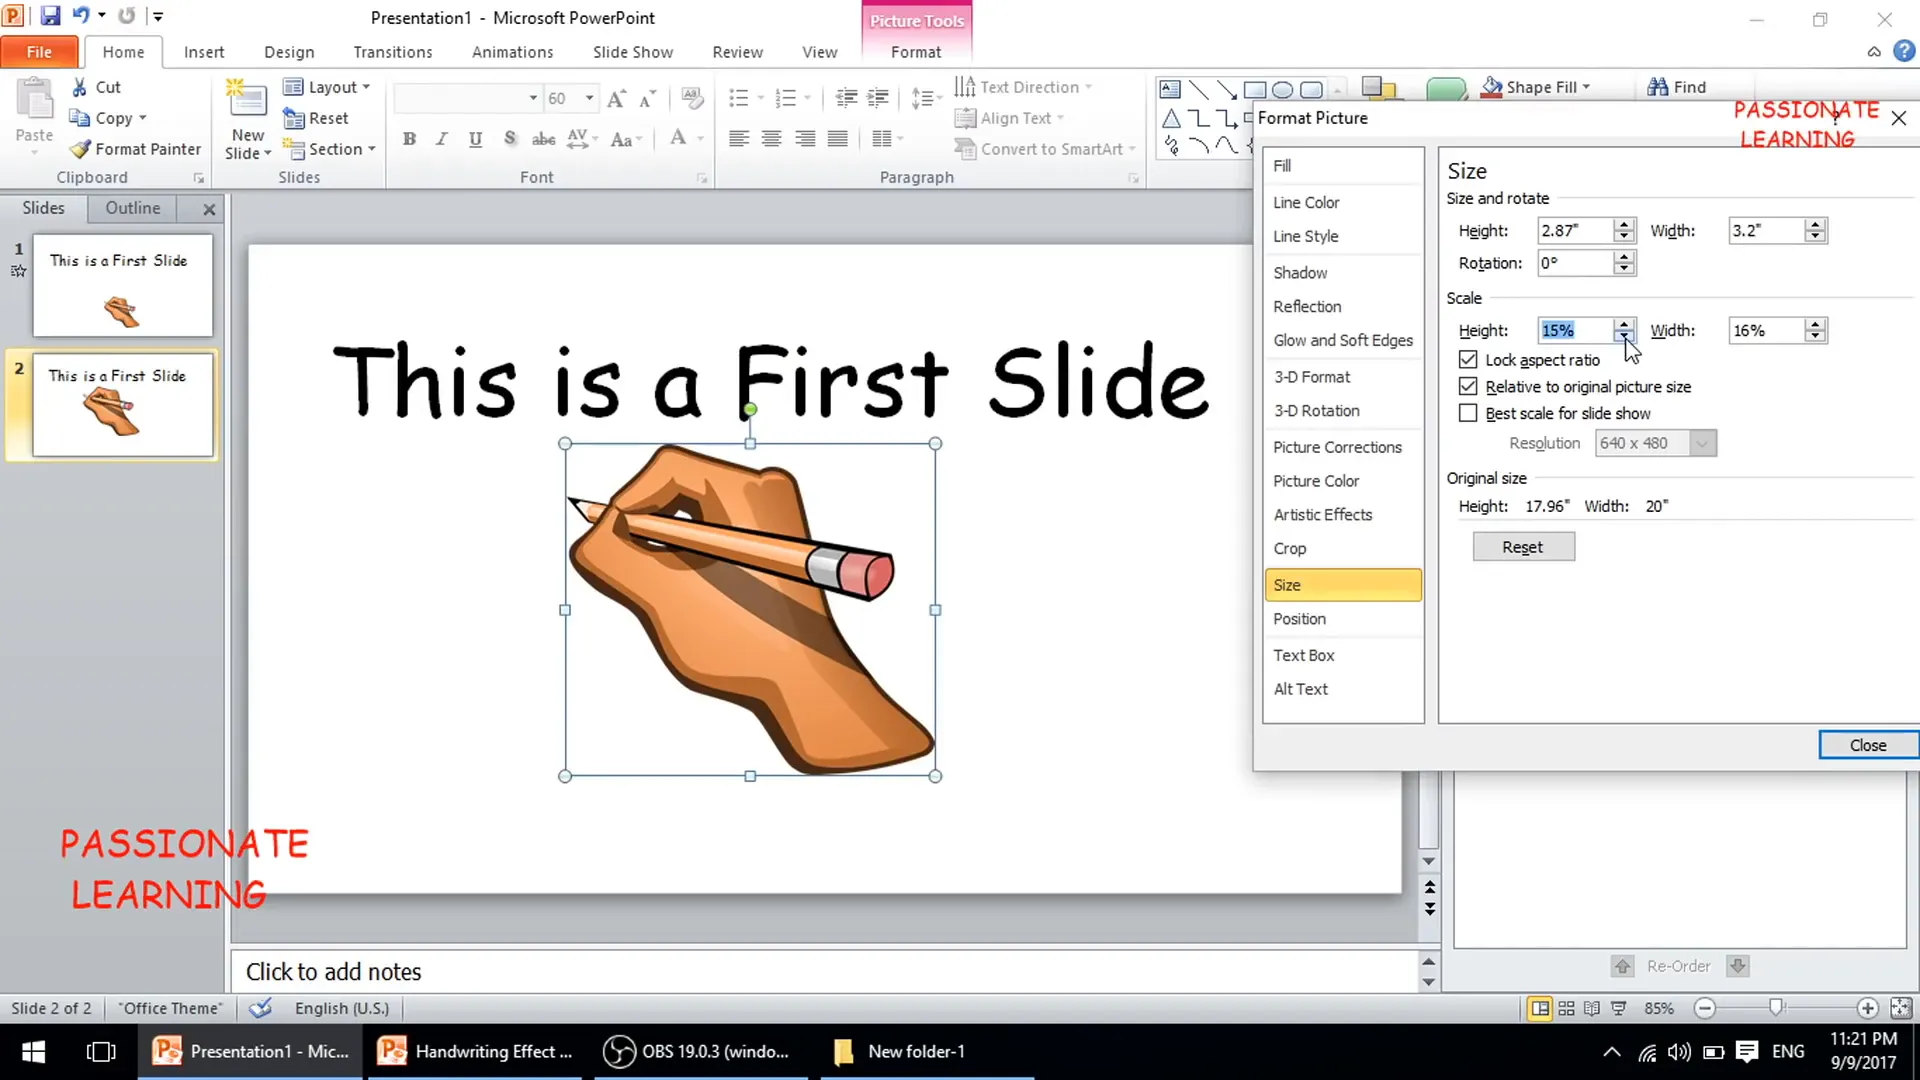Switch to the Insert ribbon tab
The image size is (1920, 1080).
tap(204, 52)
